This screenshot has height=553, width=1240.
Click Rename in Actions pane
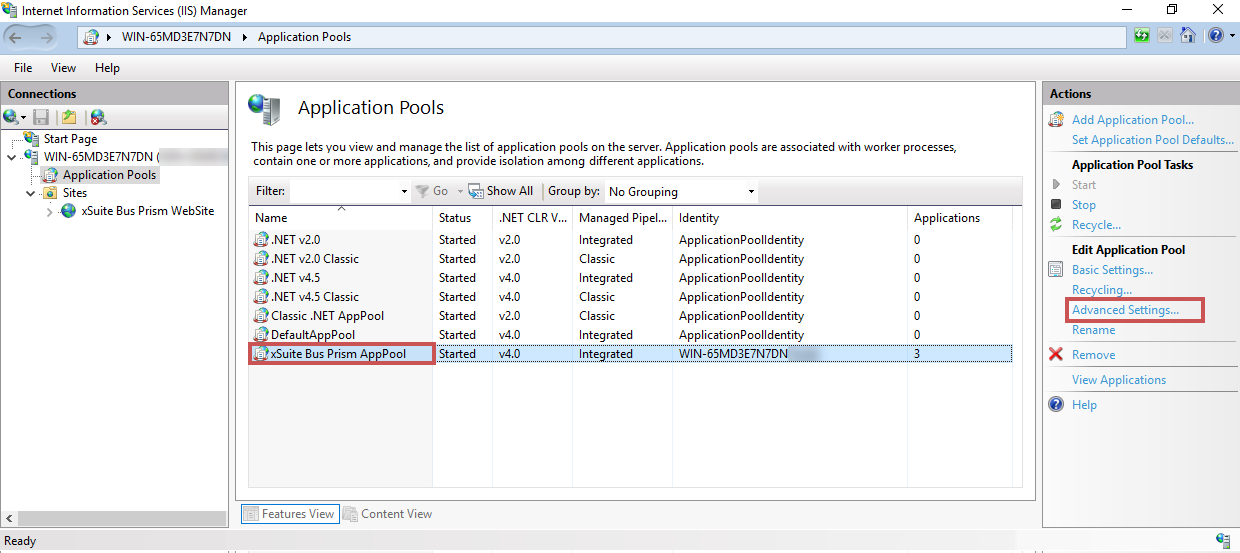pyautogui.click(x=1093, y=330)
